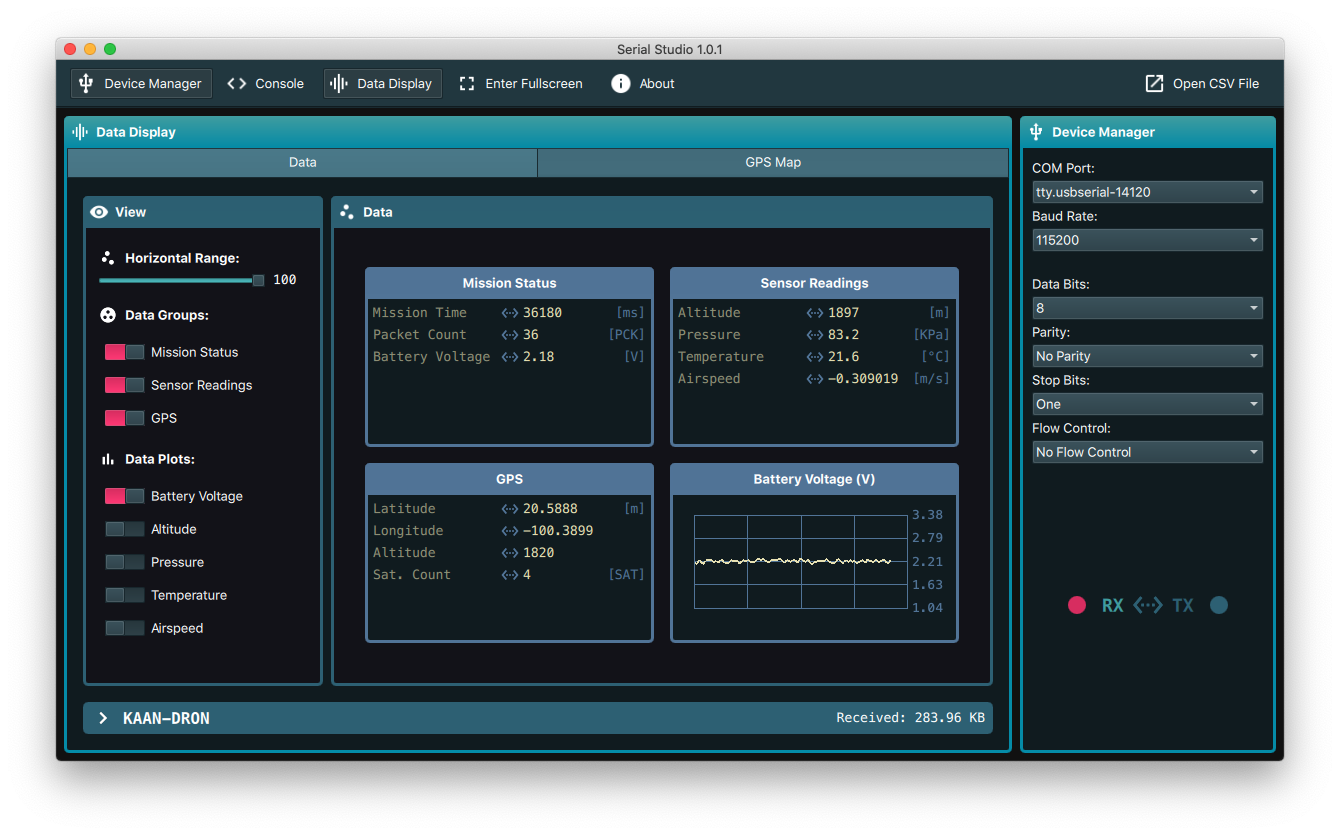
Task: Open the About dialog
Action: pos(643,84)
